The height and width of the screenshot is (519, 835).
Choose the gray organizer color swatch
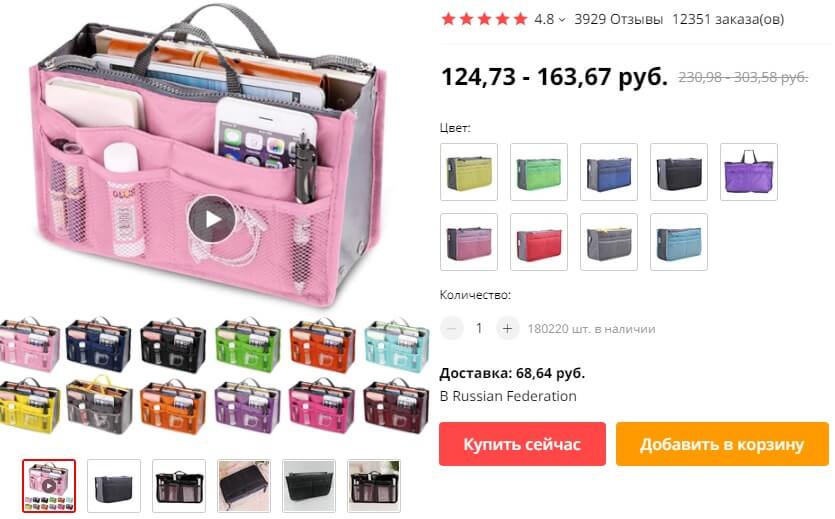[x=609, y=242]
